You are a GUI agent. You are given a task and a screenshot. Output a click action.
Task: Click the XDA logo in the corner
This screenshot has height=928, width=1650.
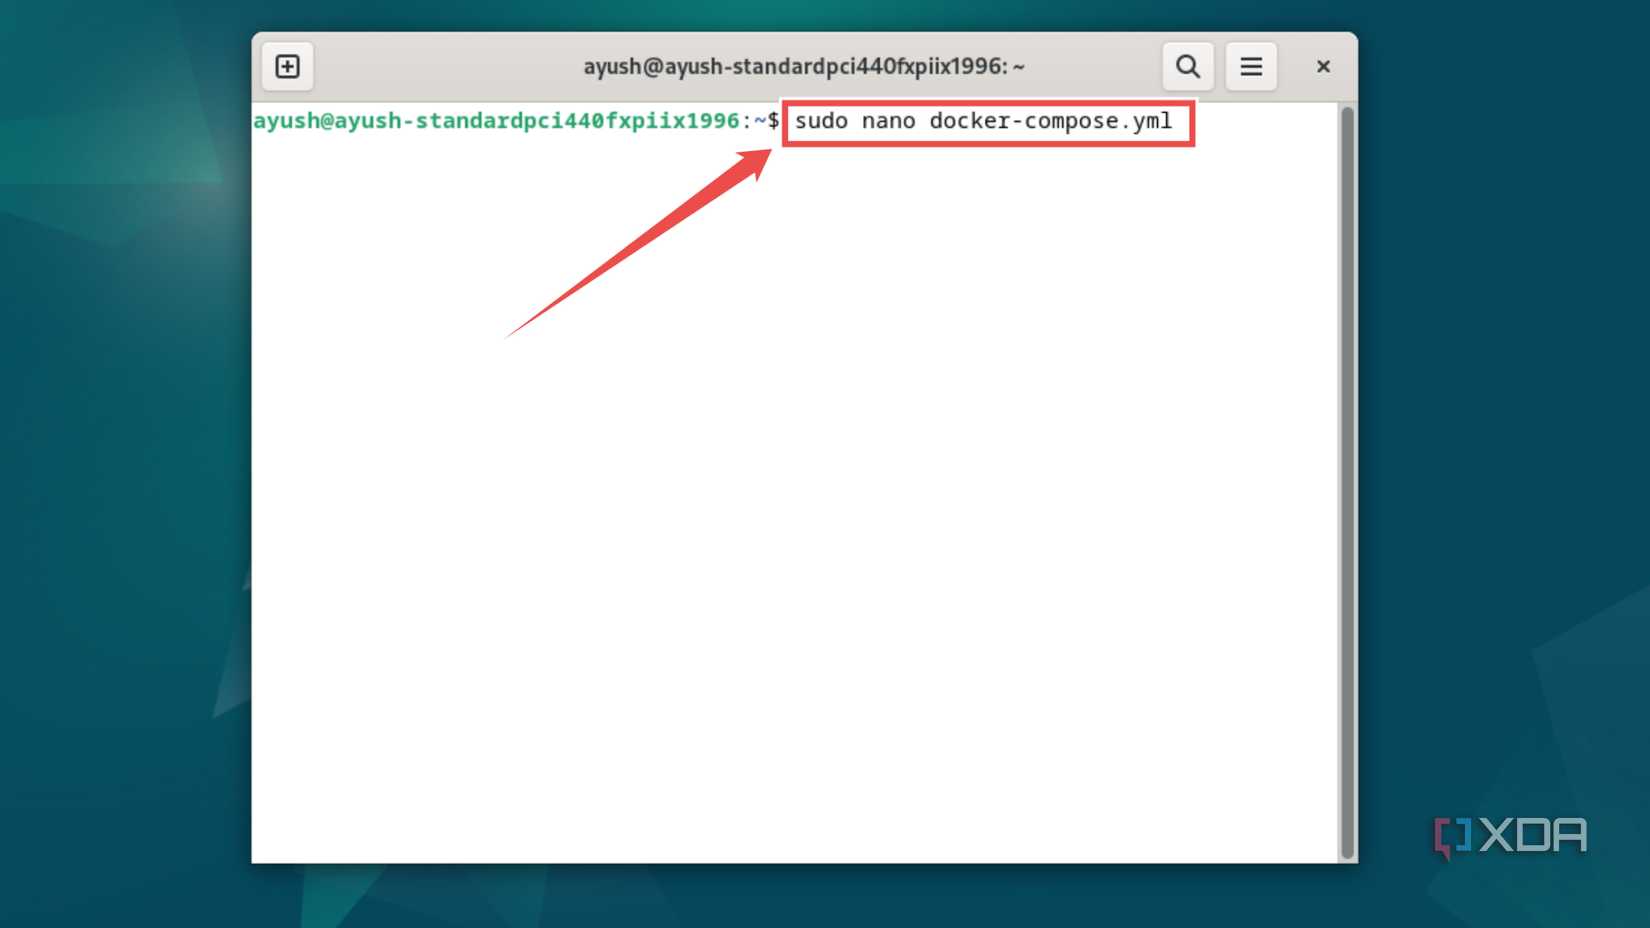1508,835
